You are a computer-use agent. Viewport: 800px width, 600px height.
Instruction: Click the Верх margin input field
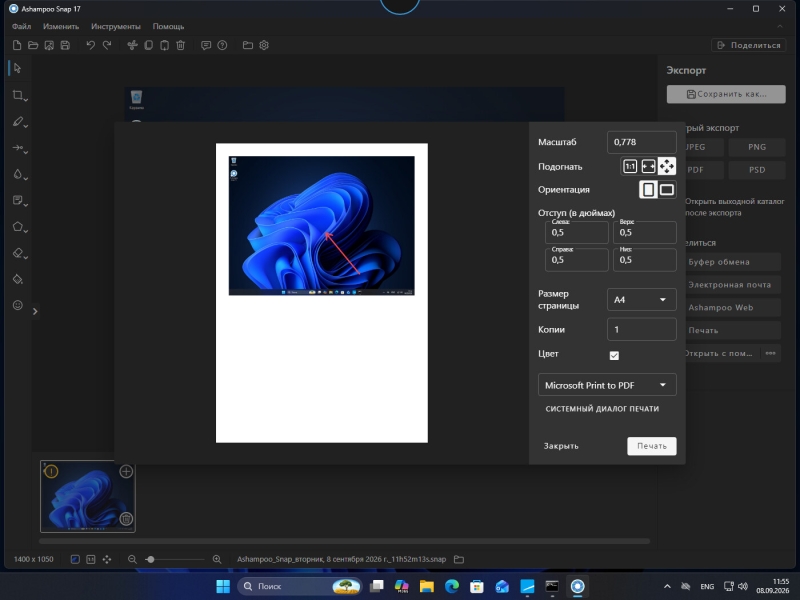click(x=645, y=232)
